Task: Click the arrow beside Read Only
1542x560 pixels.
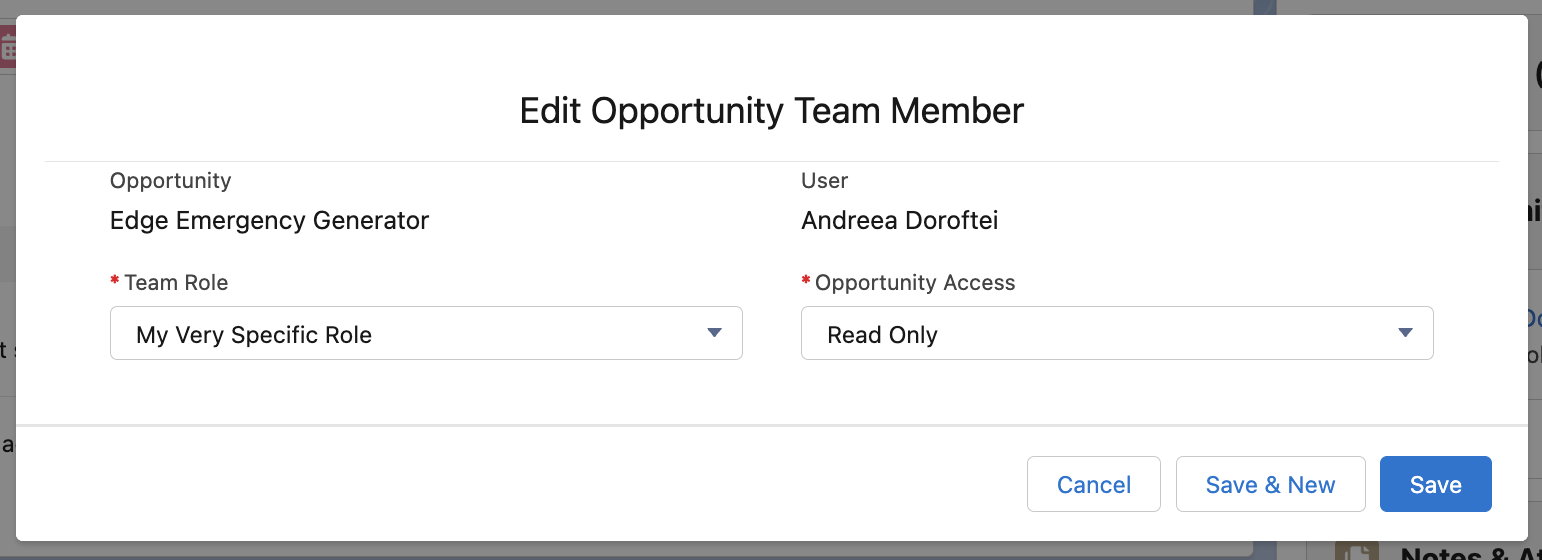Action: (x=1405, y=333)
